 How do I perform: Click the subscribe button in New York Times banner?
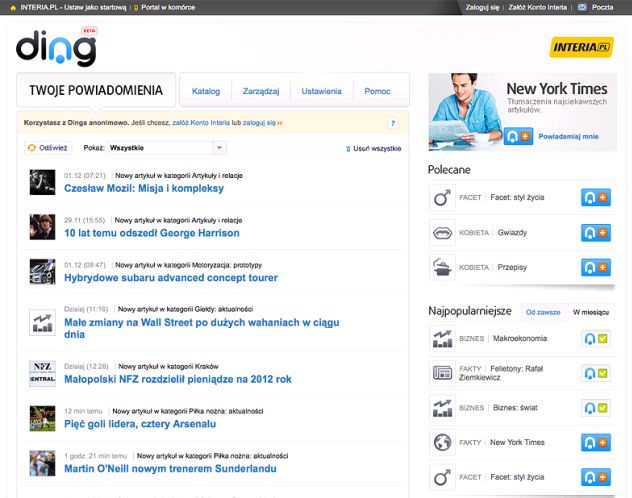[518, 137]
